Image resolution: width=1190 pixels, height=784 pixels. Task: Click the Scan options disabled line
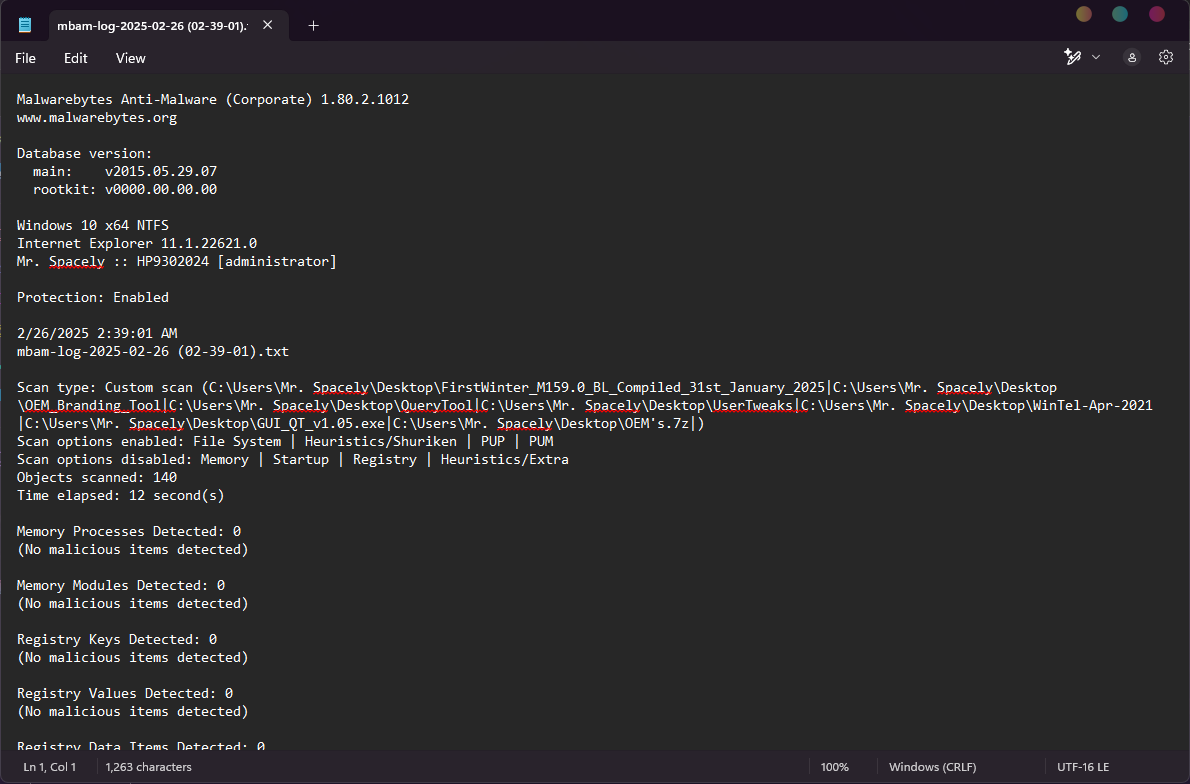pyautogui.click(x=293, y=460)
